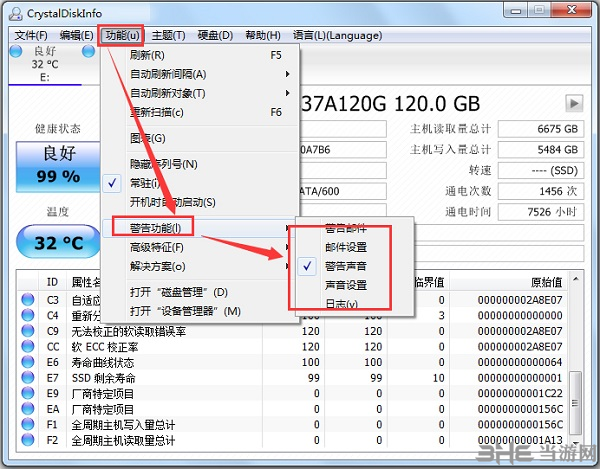Click the scrollbar up arrow in attribute list

click(575, 280)
